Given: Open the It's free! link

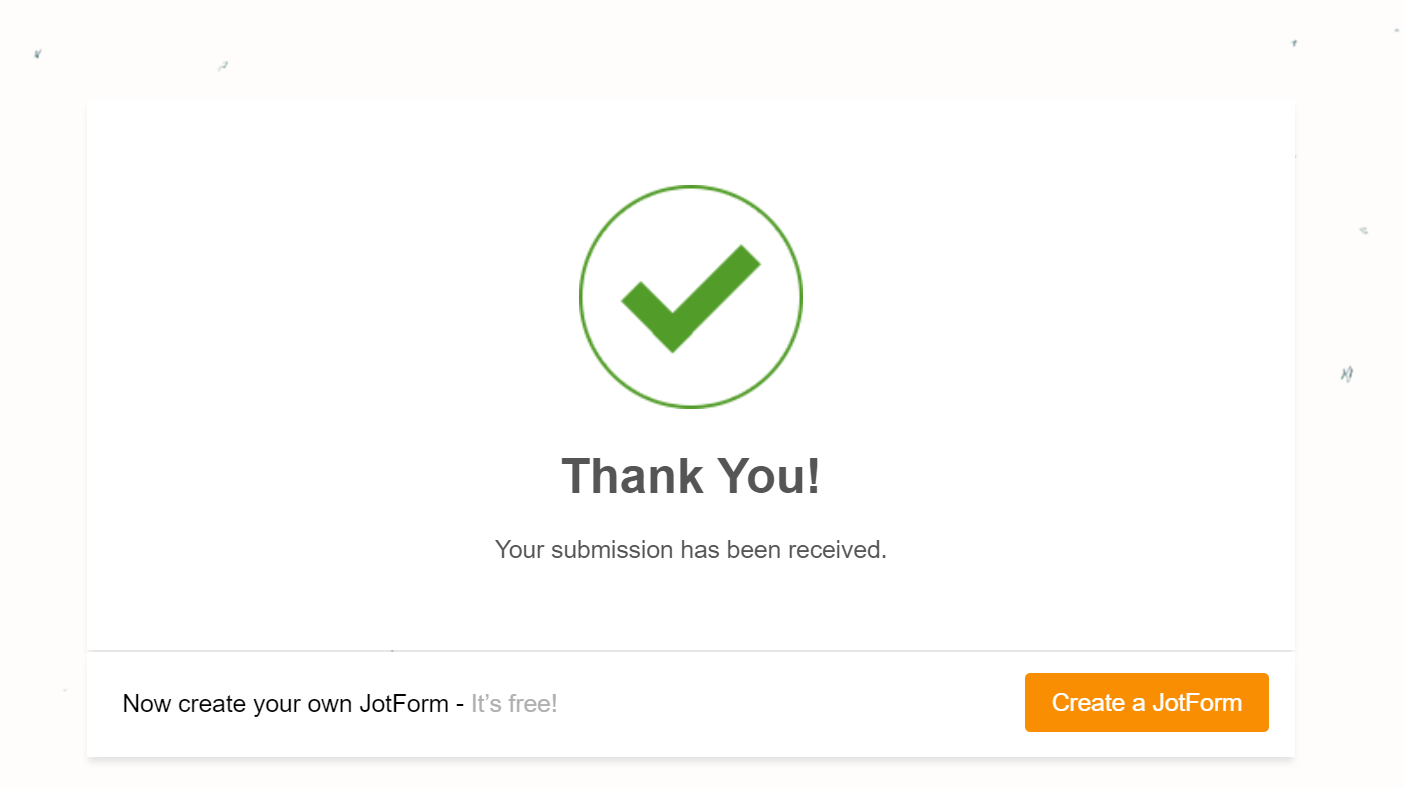Looking at the screenshot, I should coord(513,703).
